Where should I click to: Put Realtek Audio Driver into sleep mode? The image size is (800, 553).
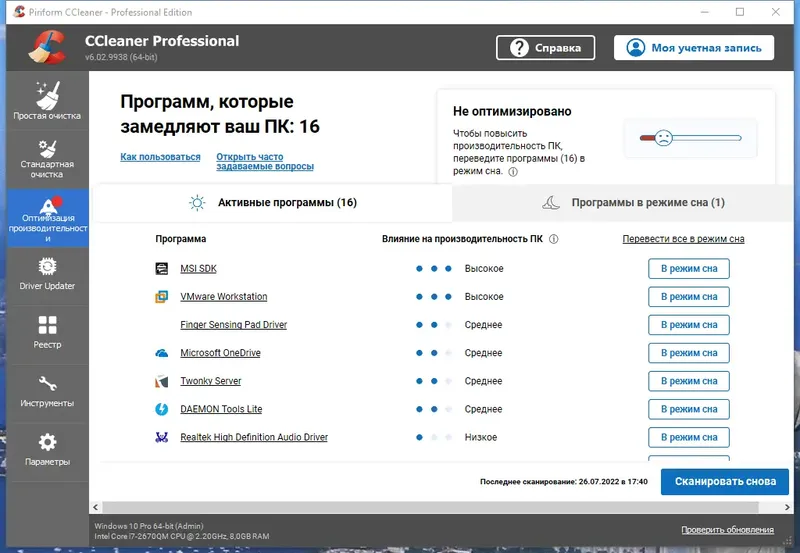coord(689,437)
